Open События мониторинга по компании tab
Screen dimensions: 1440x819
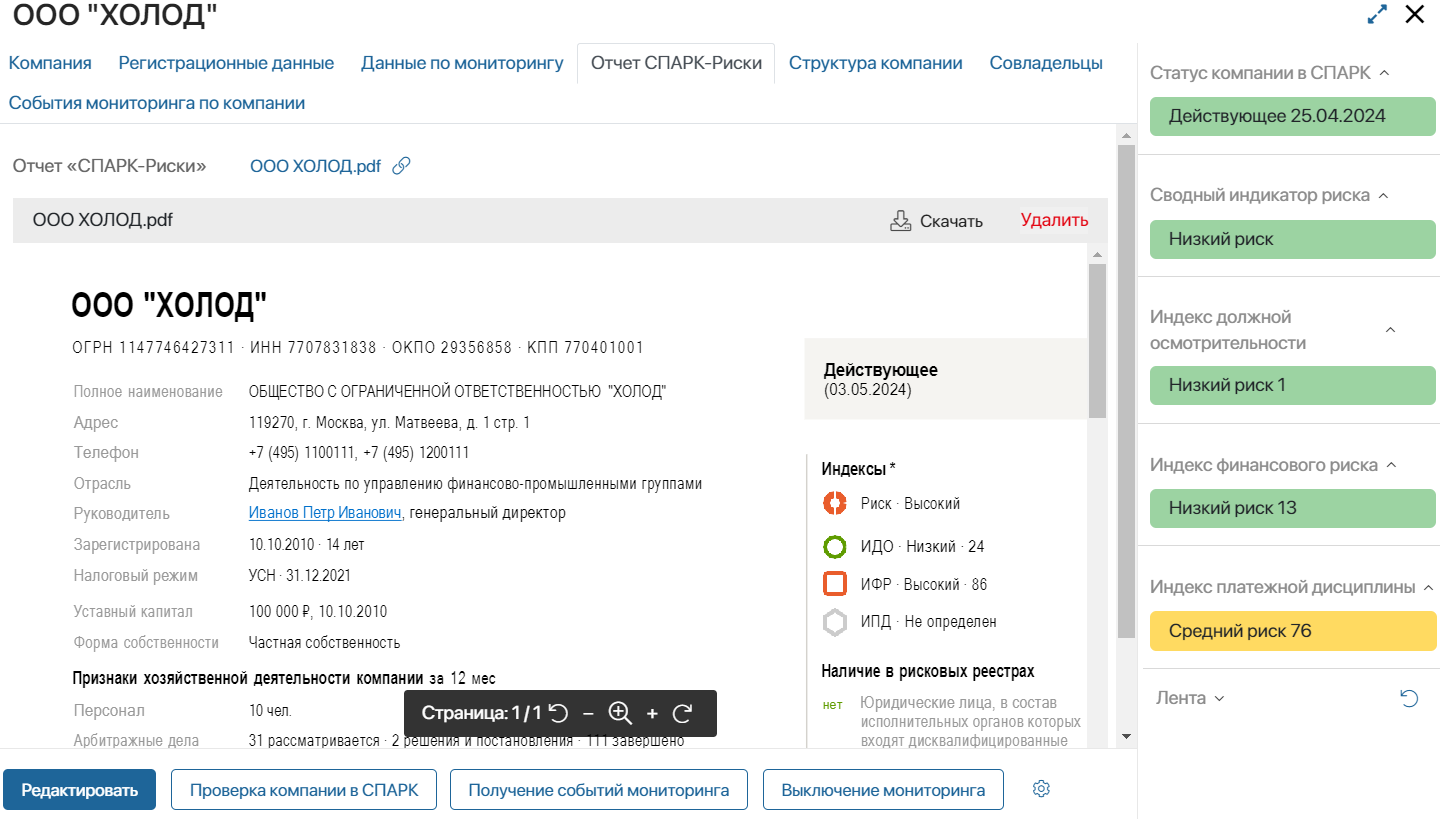(x=157, y=103)
